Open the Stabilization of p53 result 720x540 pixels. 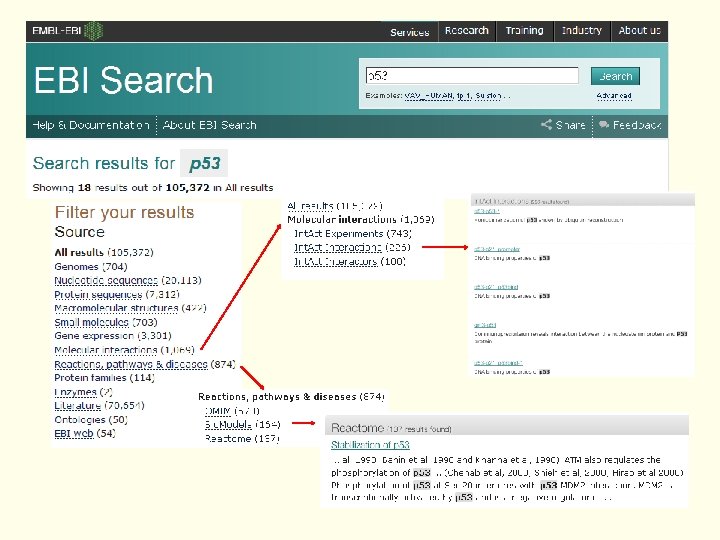pyautogui.click(x=370, y=445)
